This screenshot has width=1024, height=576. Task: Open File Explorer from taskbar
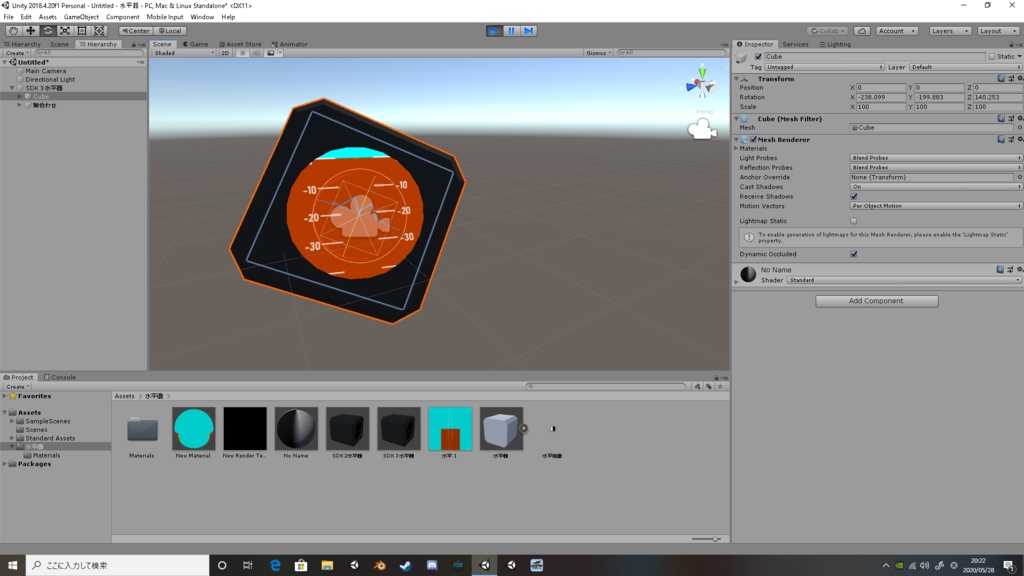[x=327, y=565]
